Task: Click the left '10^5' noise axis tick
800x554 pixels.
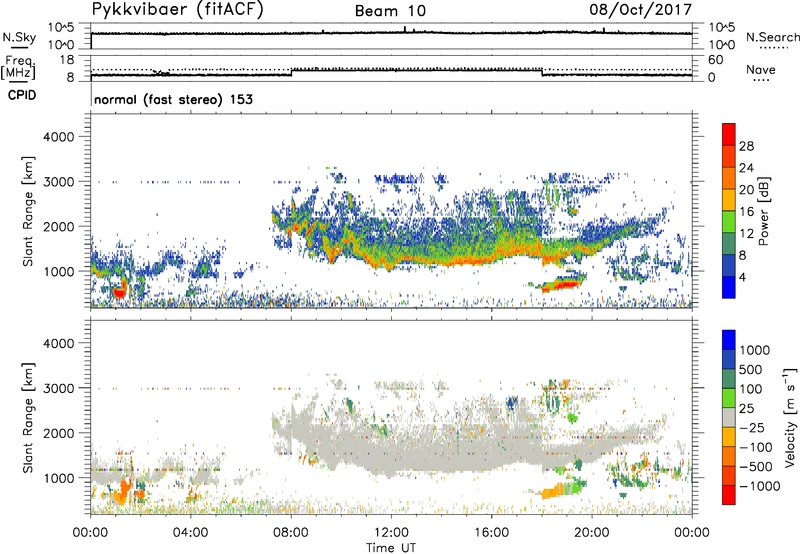Action: coord(61,28)
